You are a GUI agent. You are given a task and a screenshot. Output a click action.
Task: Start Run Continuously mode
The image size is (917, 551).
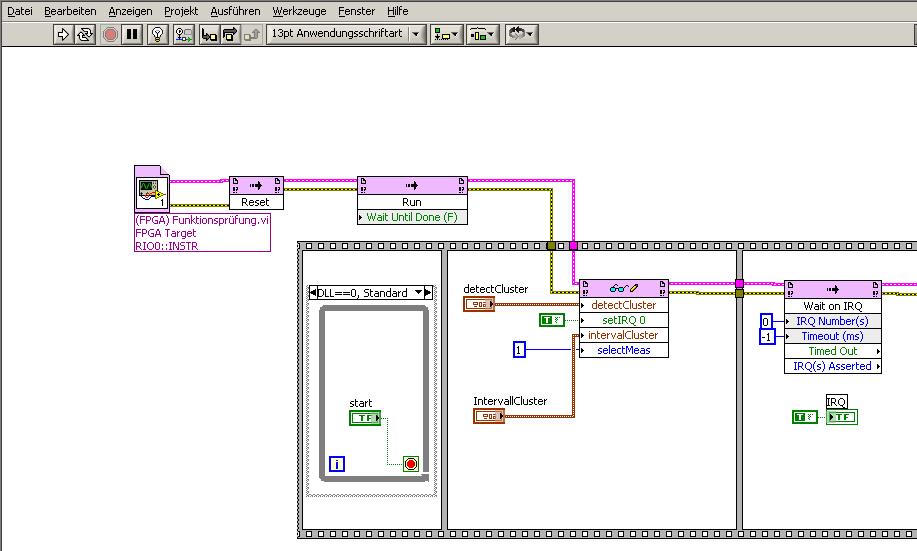[x=85, y=34]
